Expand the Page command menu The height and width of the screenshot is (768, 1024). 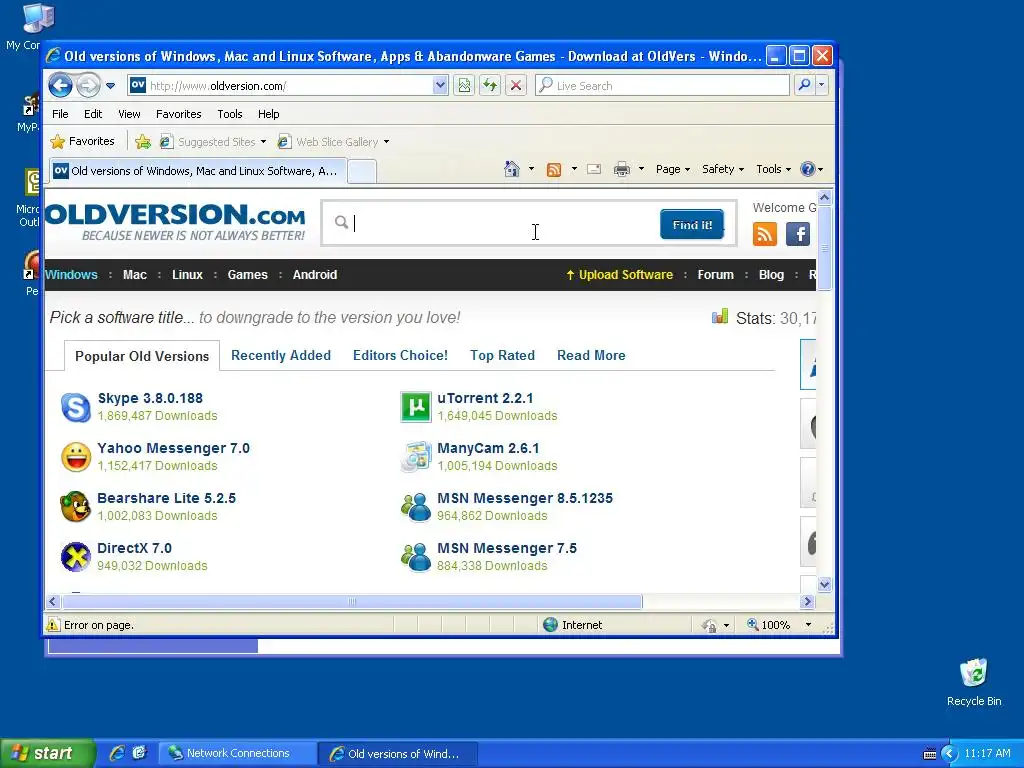point(673,169)
